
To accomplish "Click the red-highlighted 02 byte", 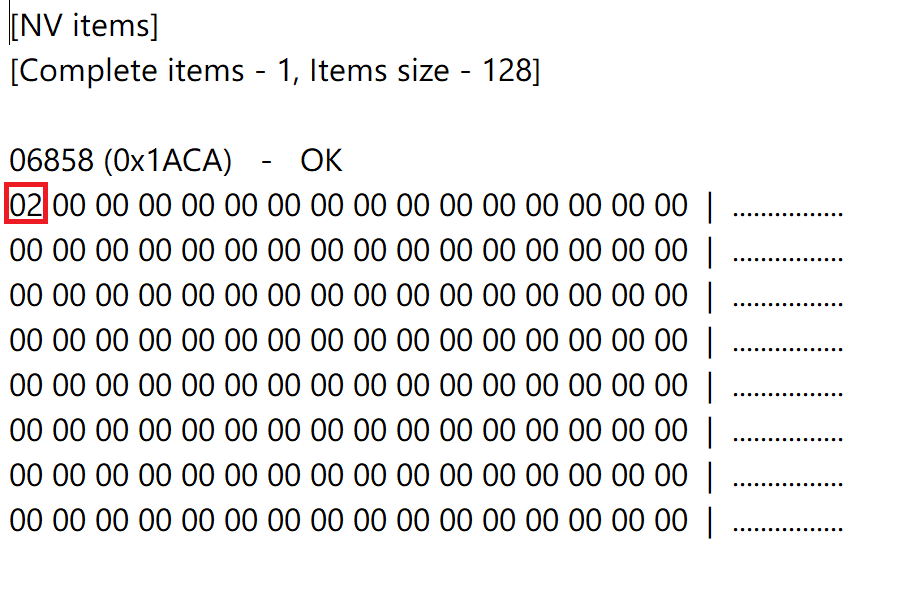I will (26, 206).
